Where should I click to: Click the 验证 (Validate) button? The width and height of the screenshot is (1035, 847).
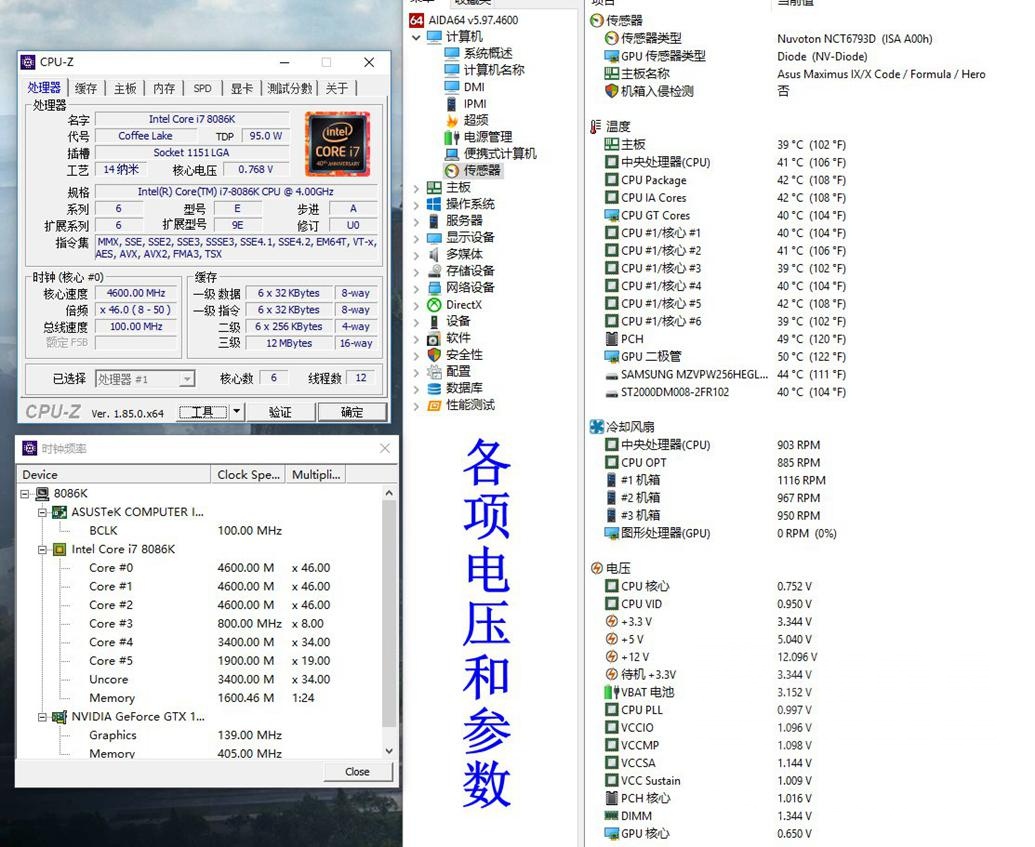(x=280, y=411)
